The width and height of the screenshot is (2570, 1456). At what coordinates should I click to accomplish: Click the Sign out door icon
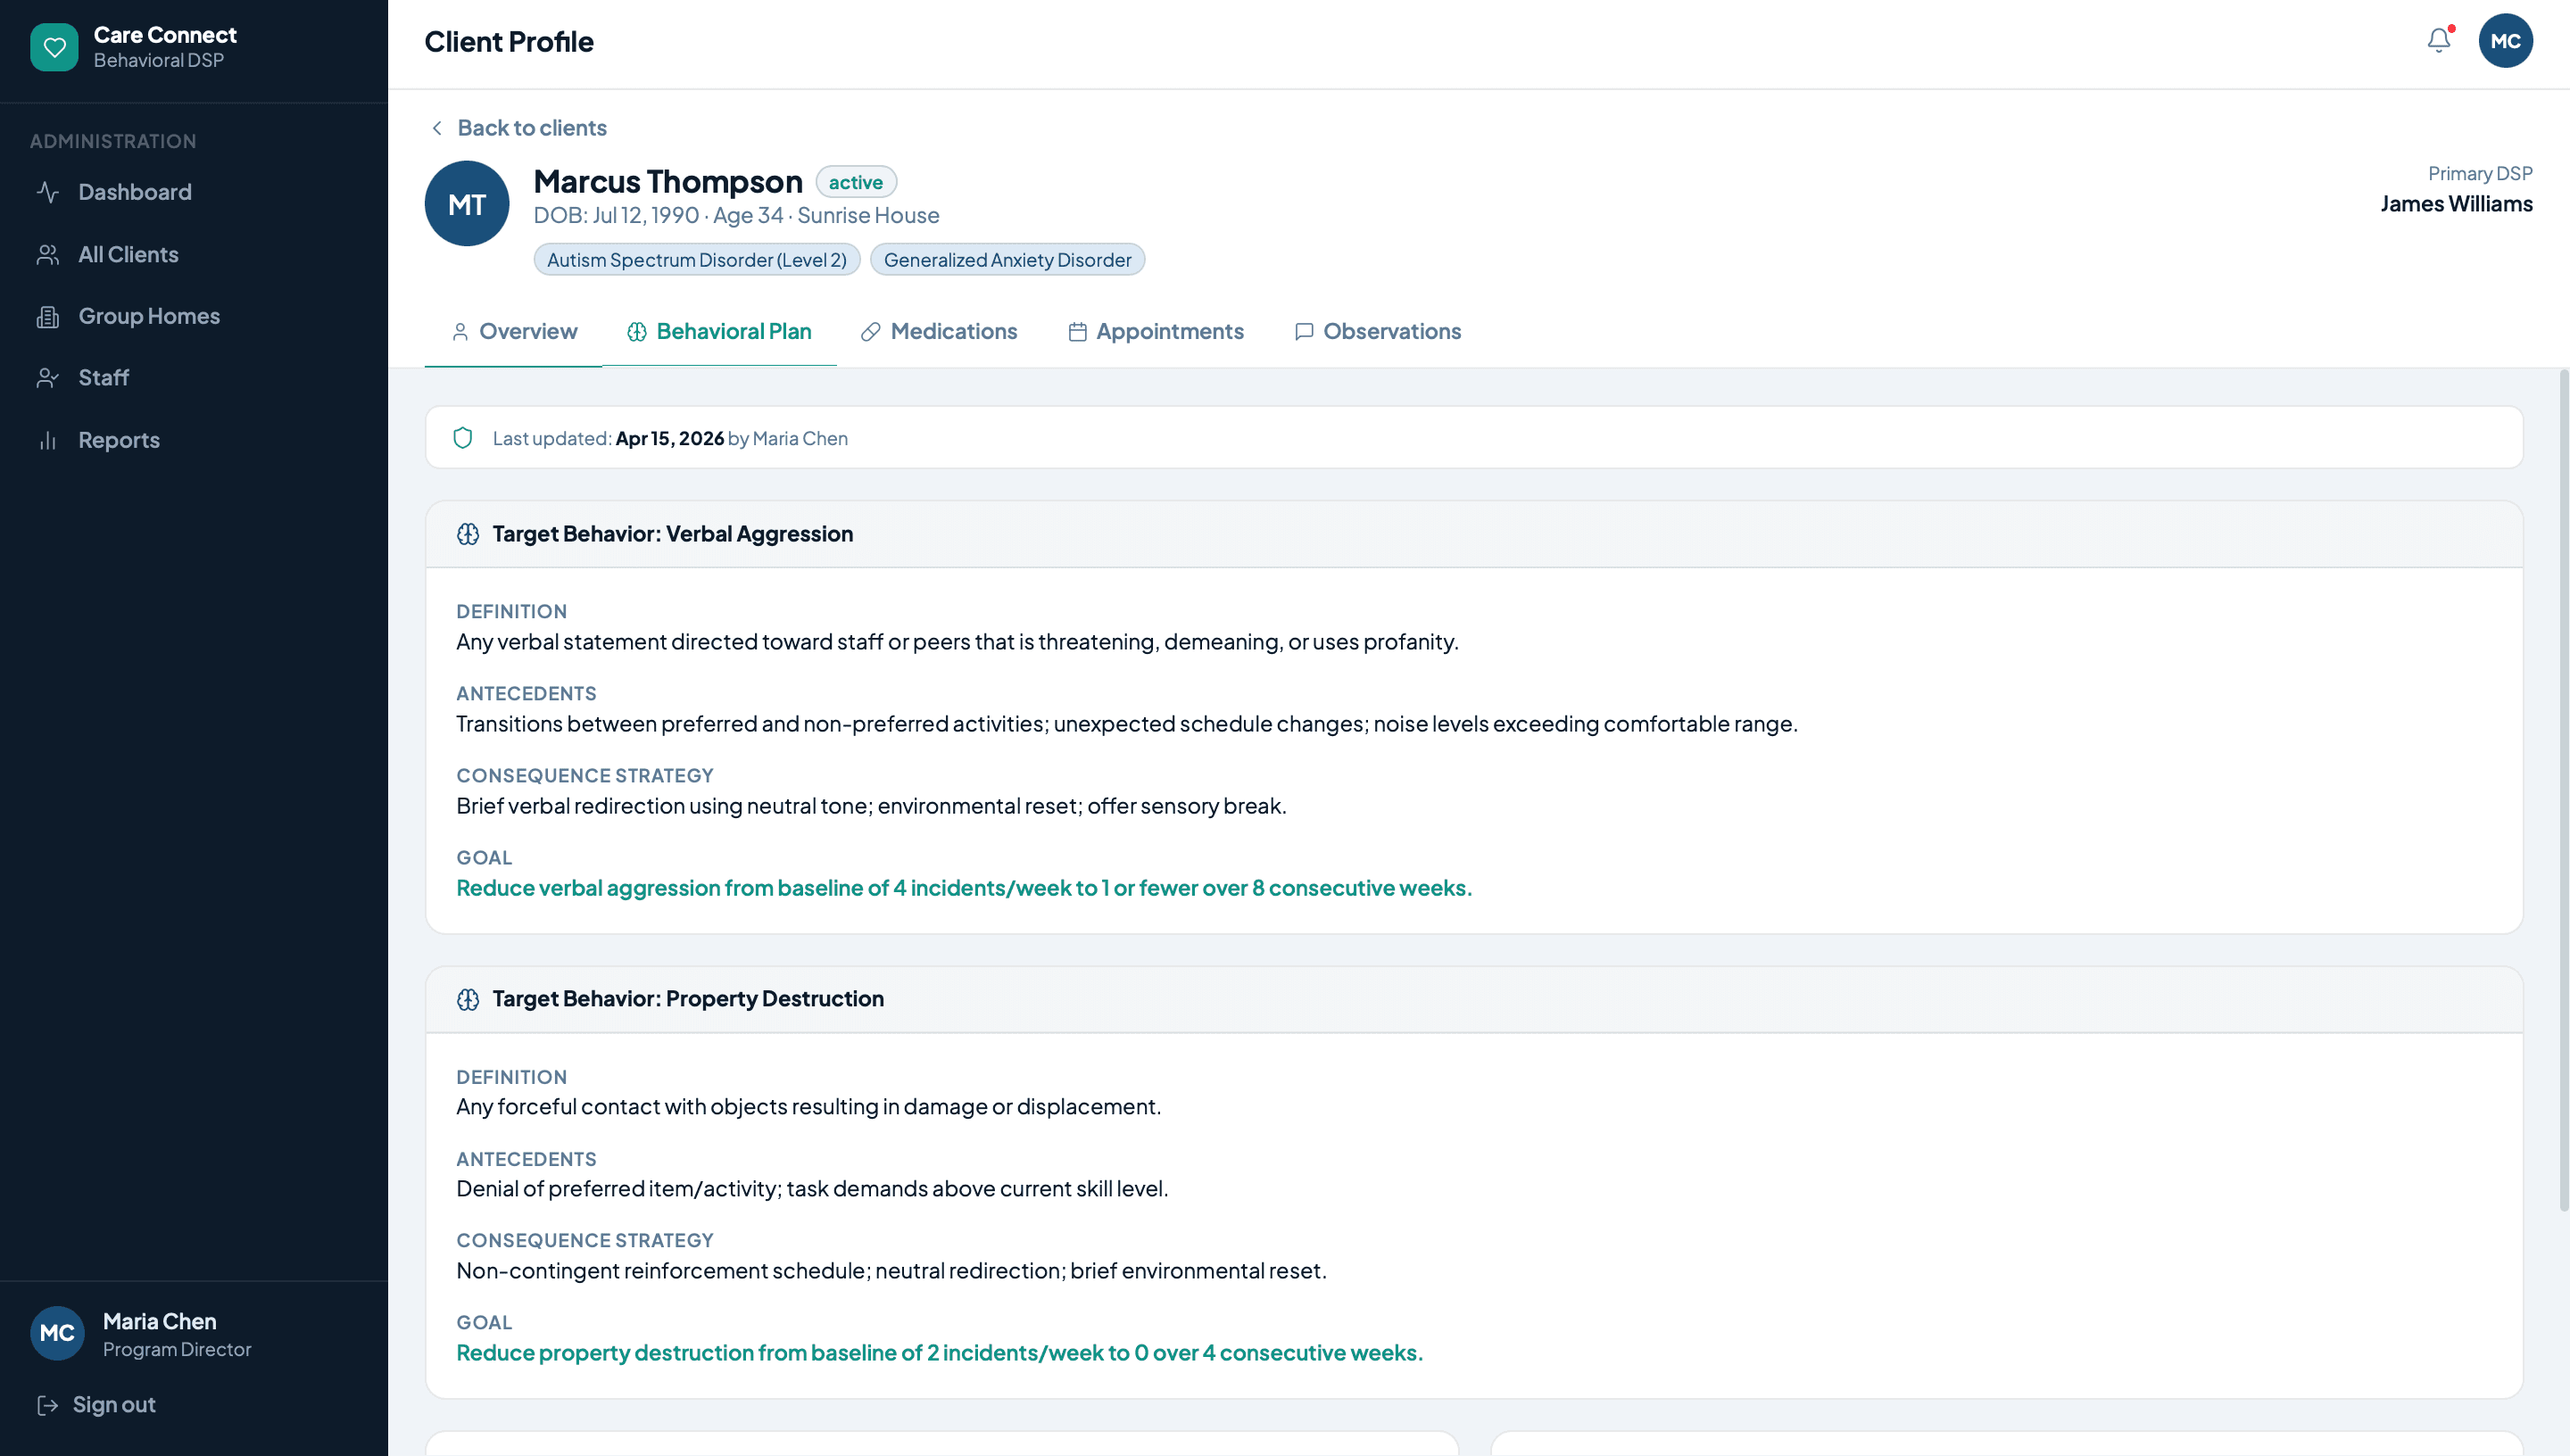[47, 1405]
